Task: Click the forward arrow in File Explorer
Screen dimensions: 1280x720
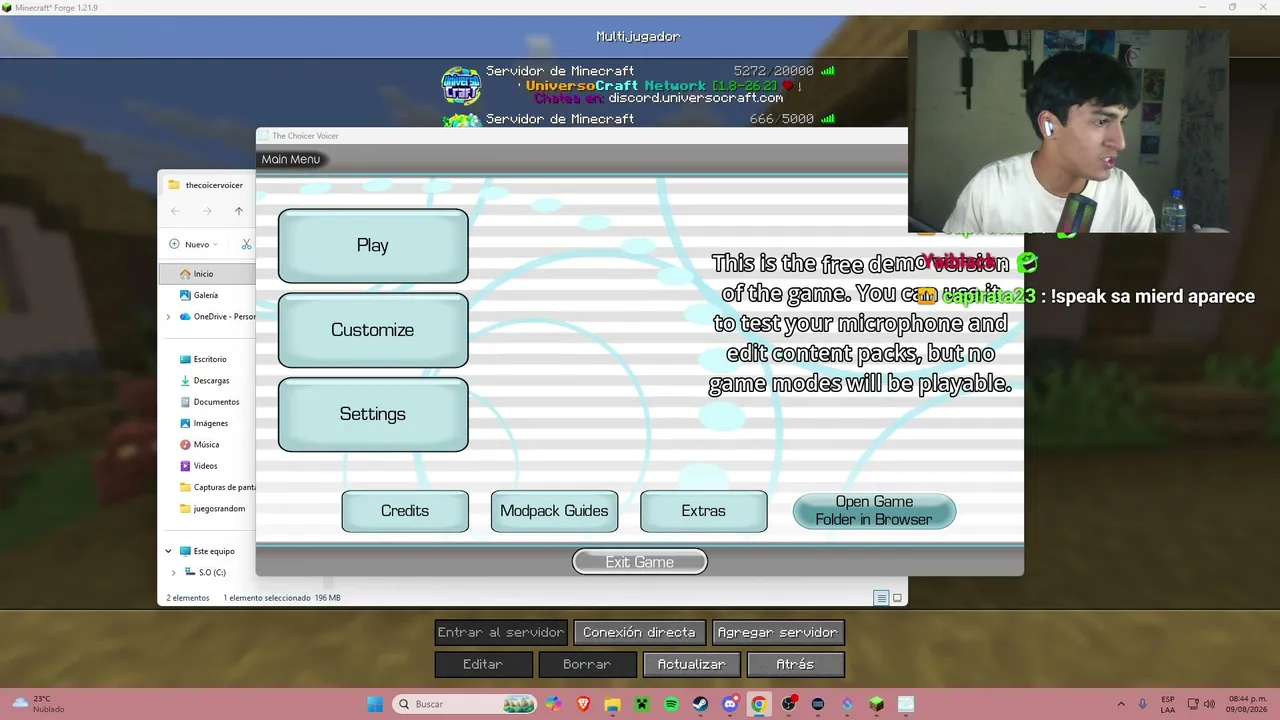Action: [207, 211]
